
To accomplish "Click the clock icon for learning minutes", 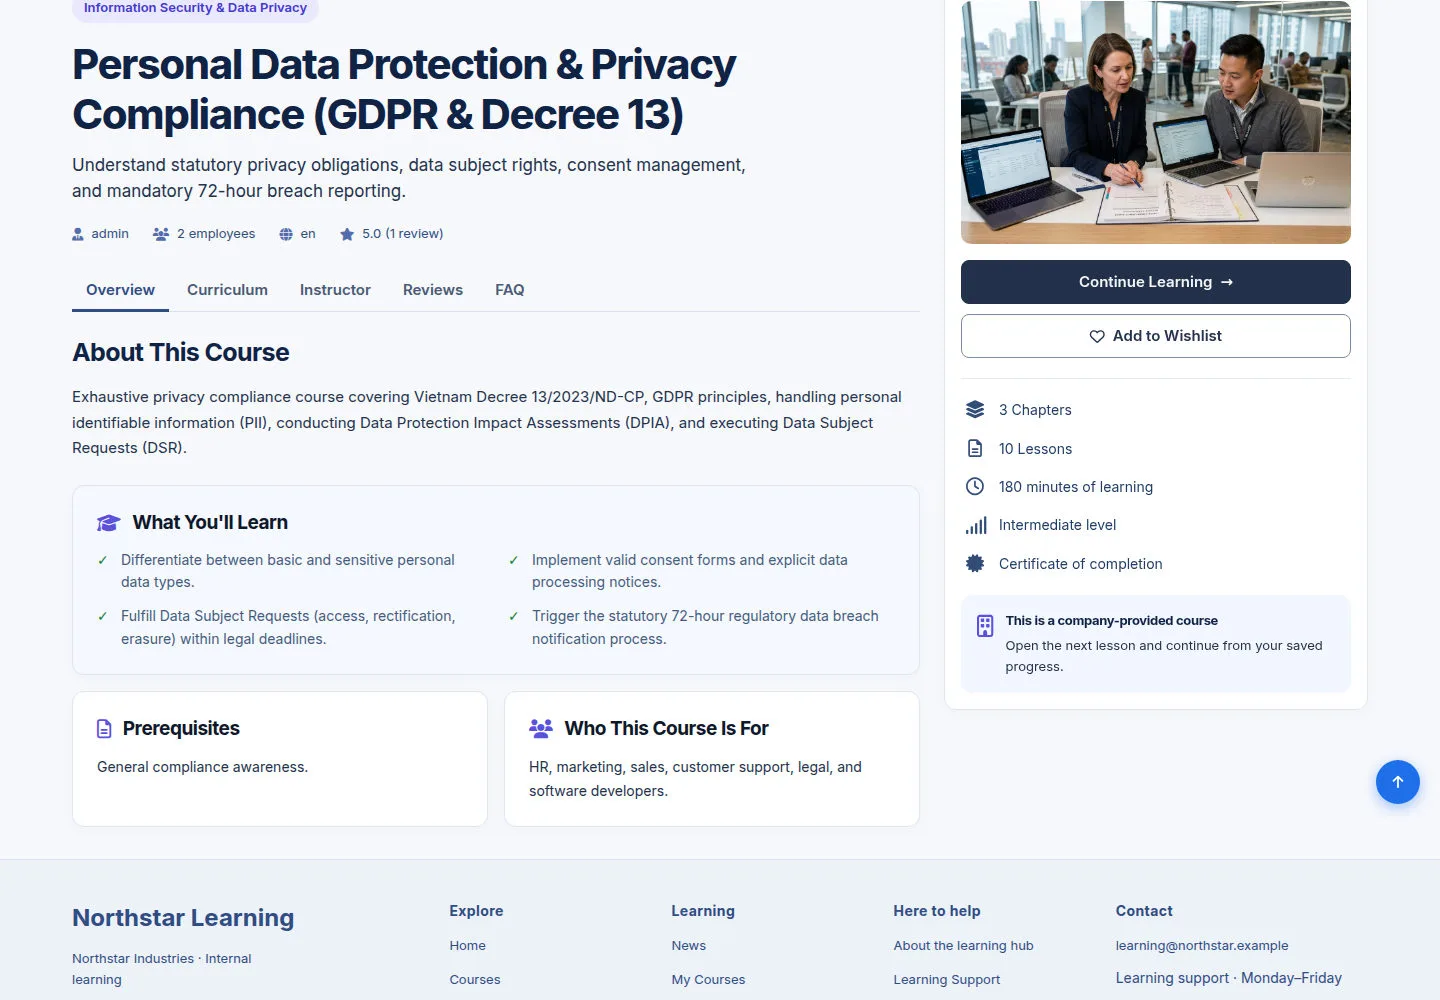I will [x=975, y=487].
